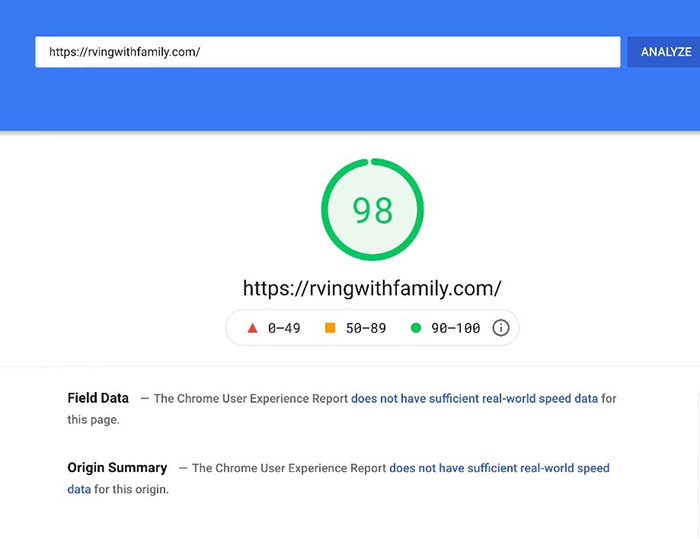Click the 'this page.' text under Field Data

point(94,420)
